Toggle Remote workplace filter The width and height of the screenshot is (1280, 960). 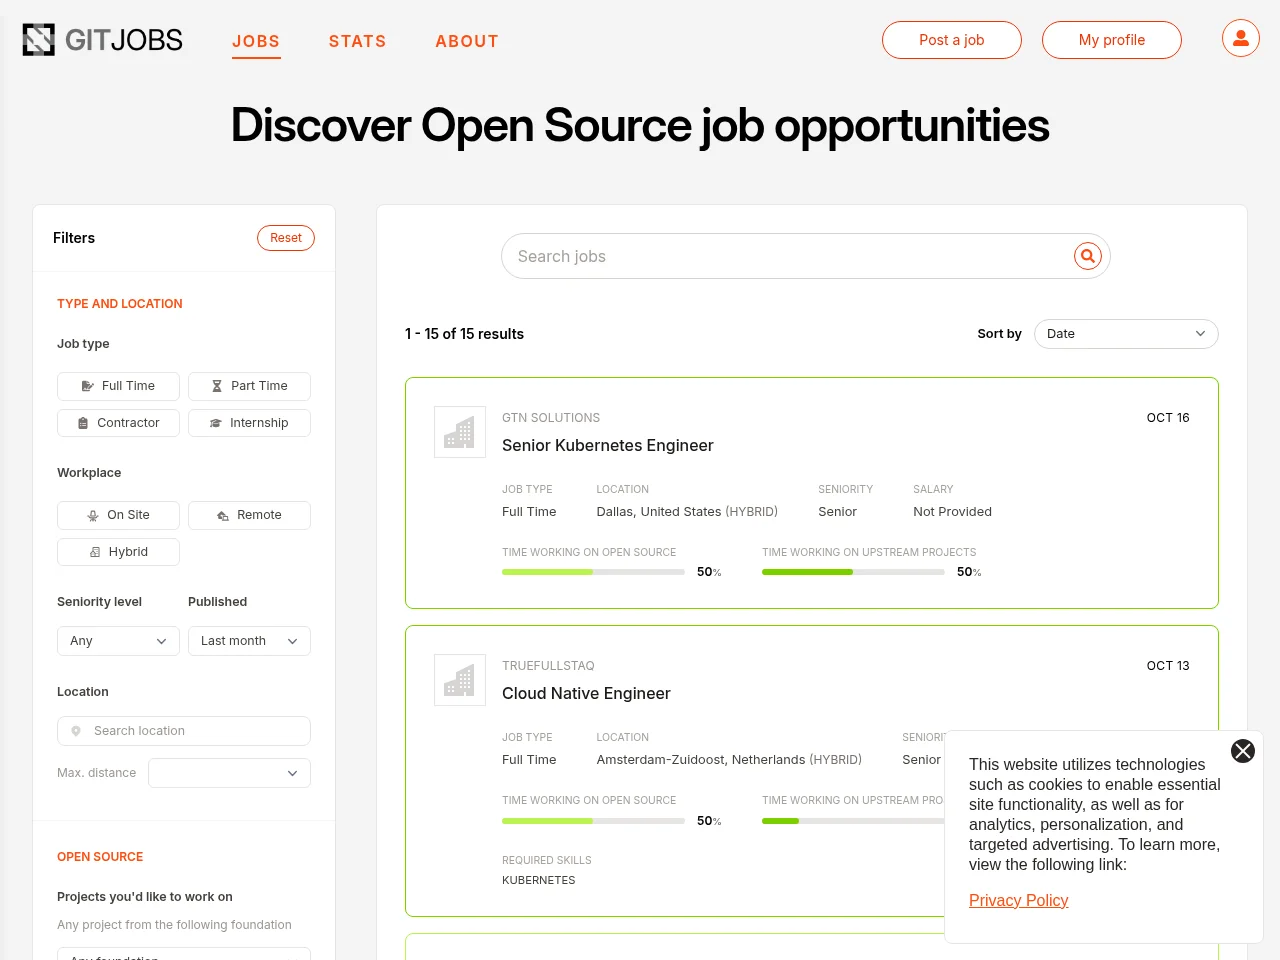click(249, 515)
